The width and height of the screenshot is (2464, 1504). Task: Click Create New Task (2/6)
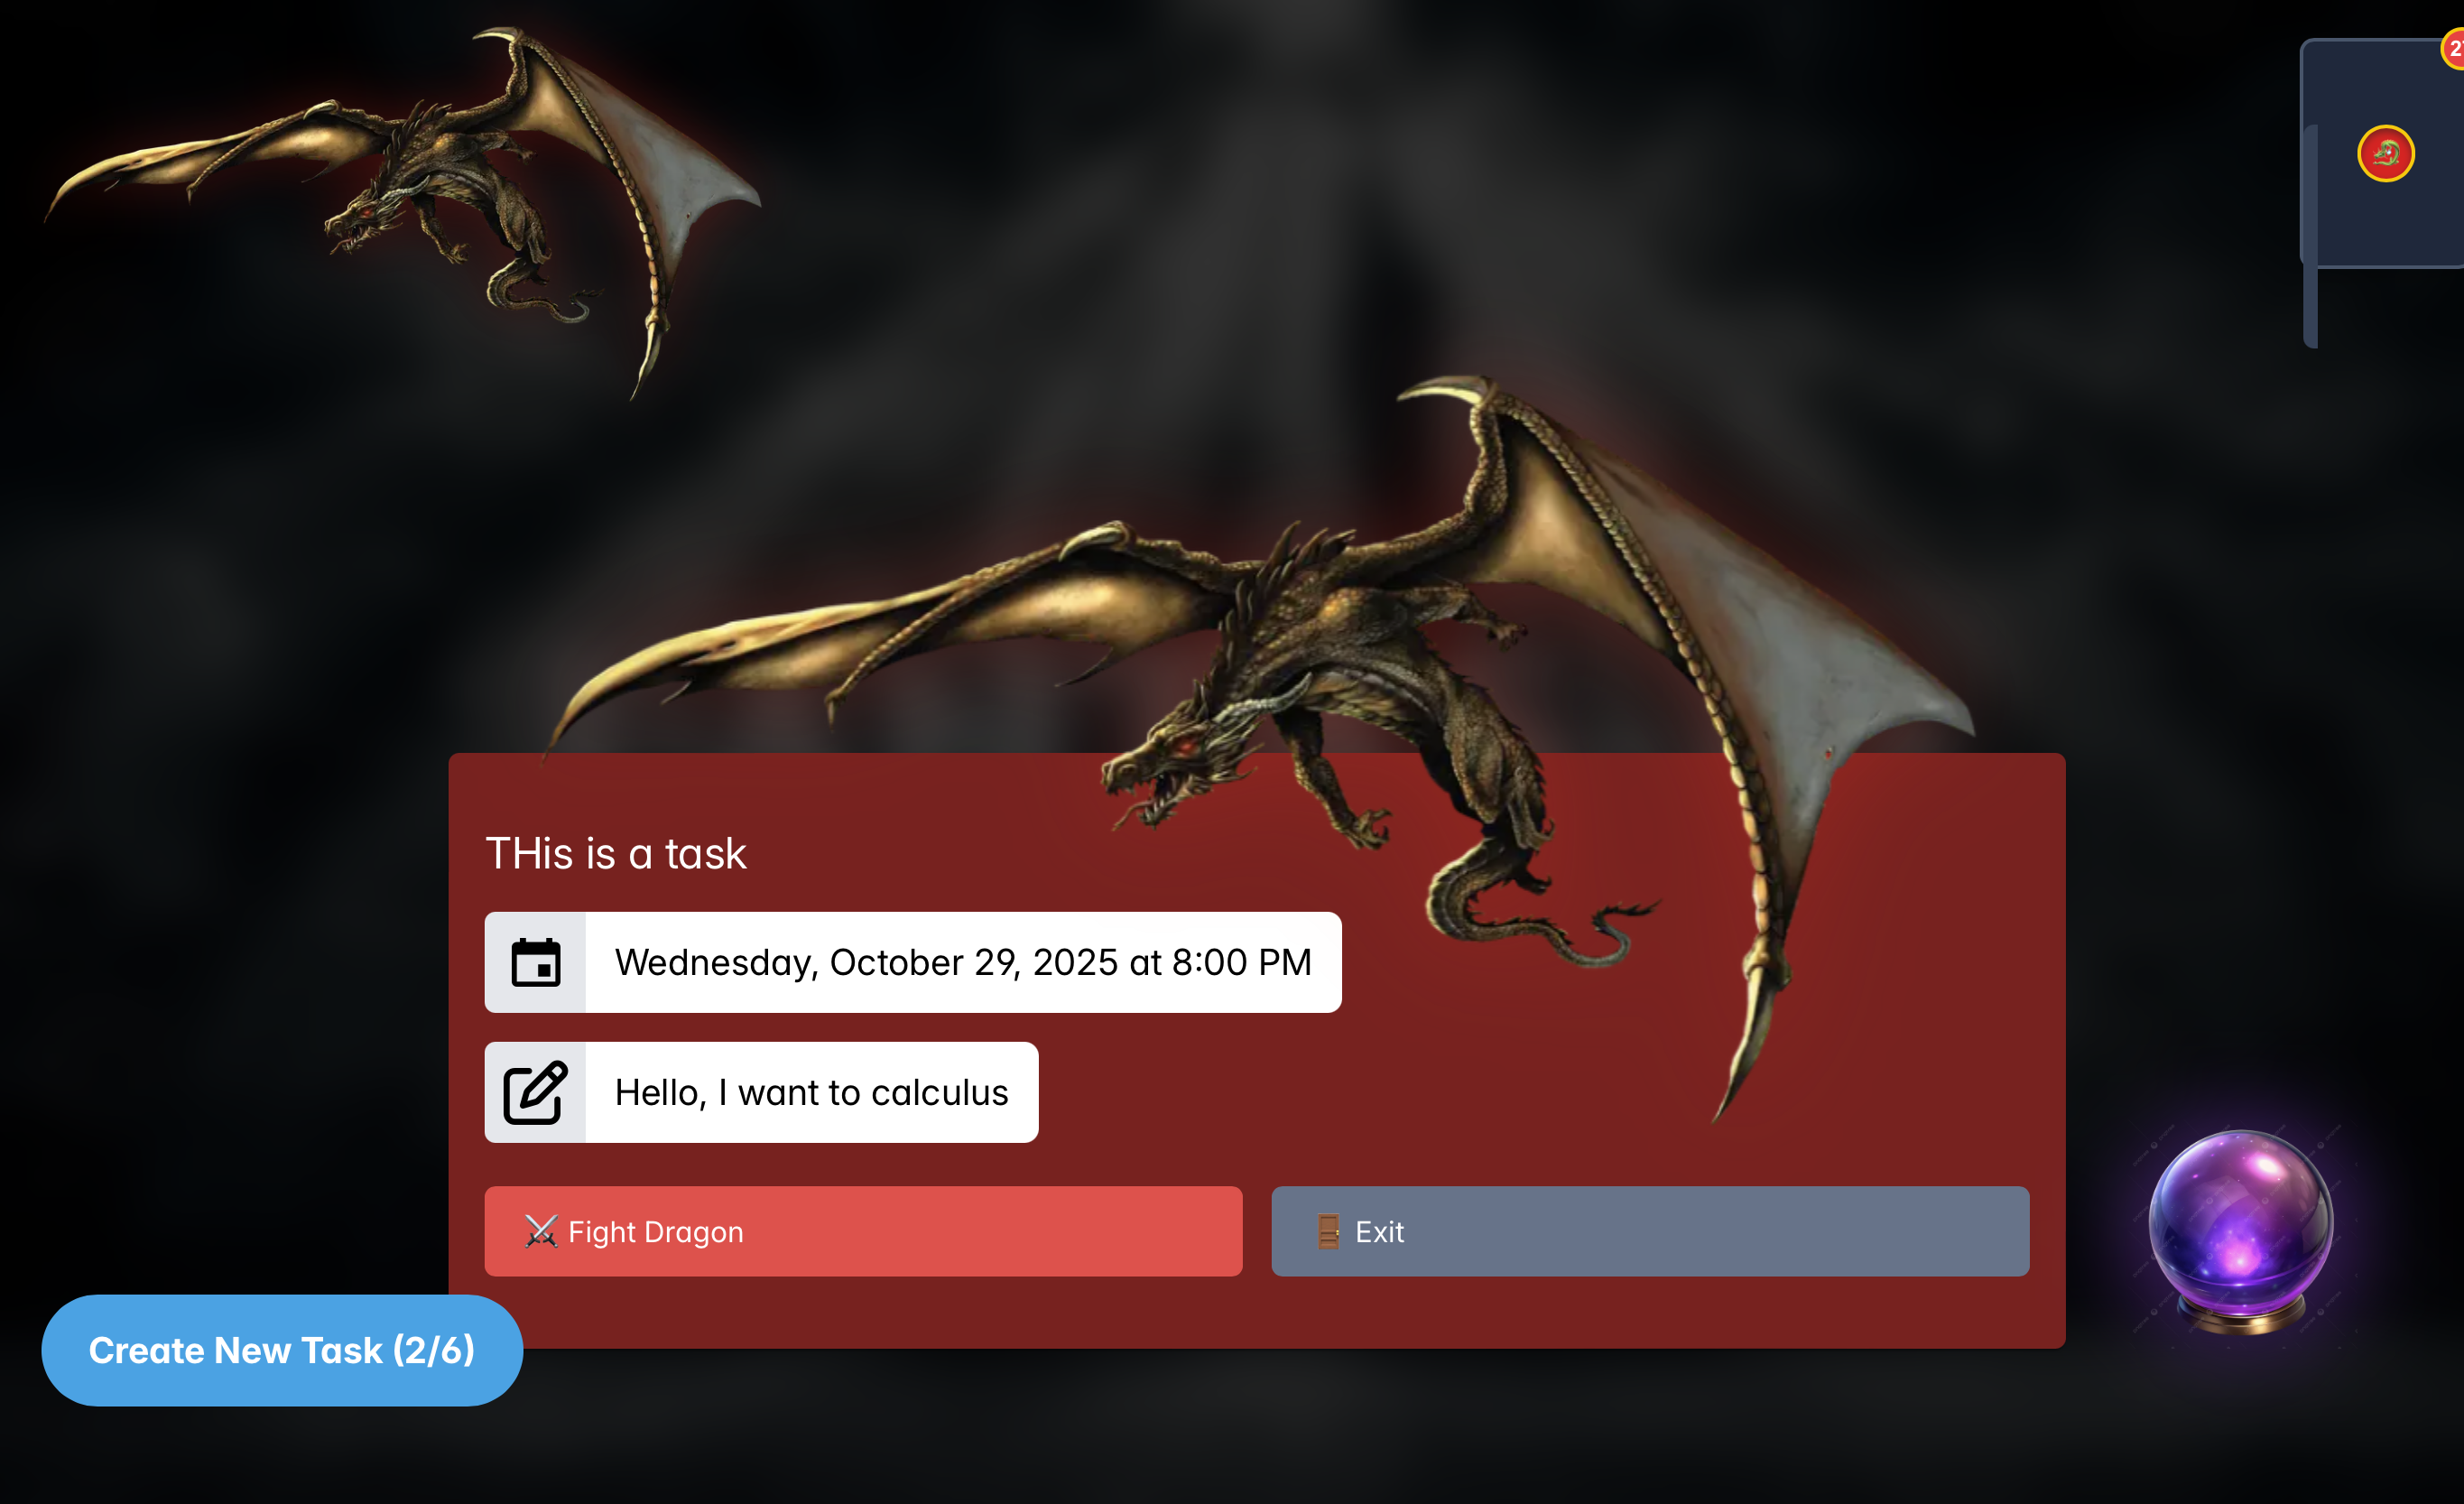click(281, 1350)
